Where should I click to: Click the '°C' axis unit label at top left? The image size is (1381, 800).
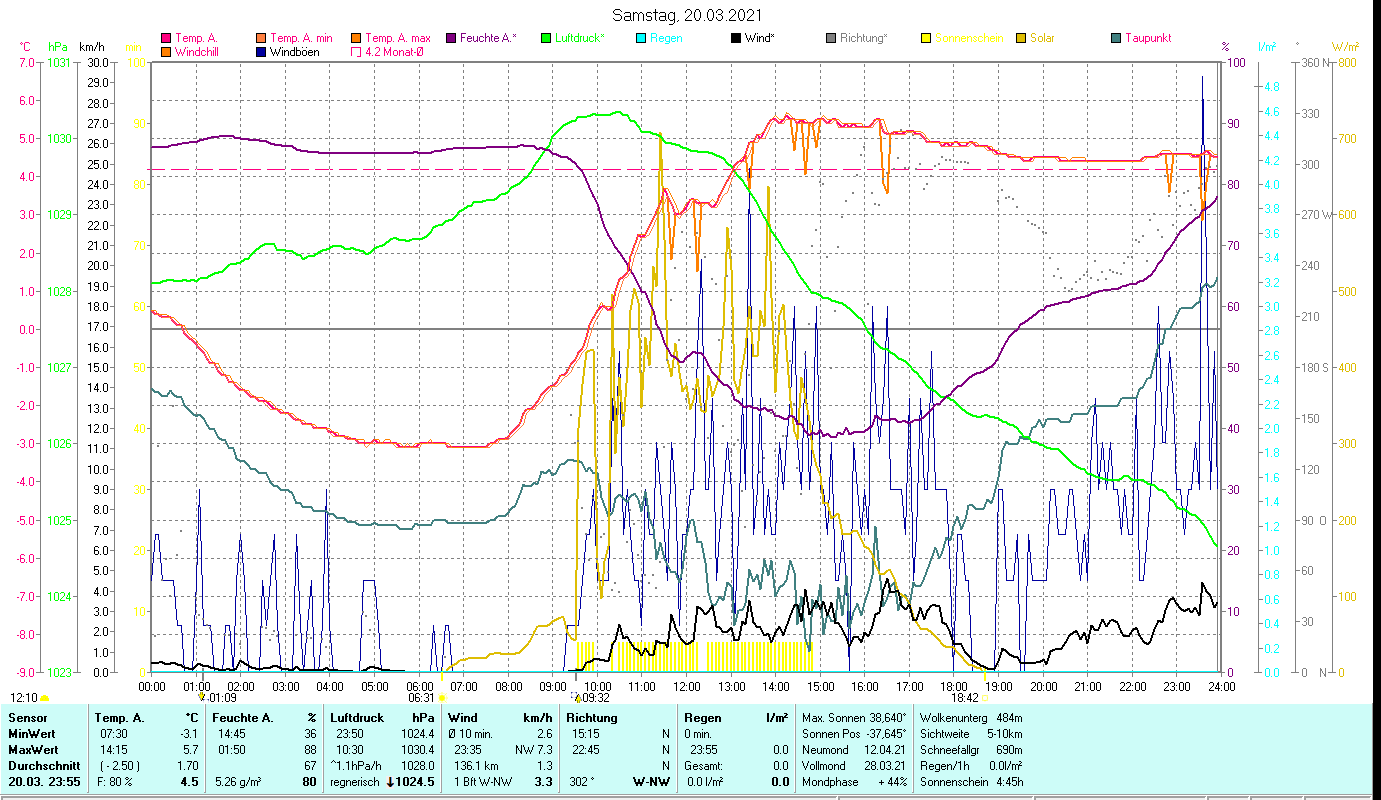click(x=26, y=47)
